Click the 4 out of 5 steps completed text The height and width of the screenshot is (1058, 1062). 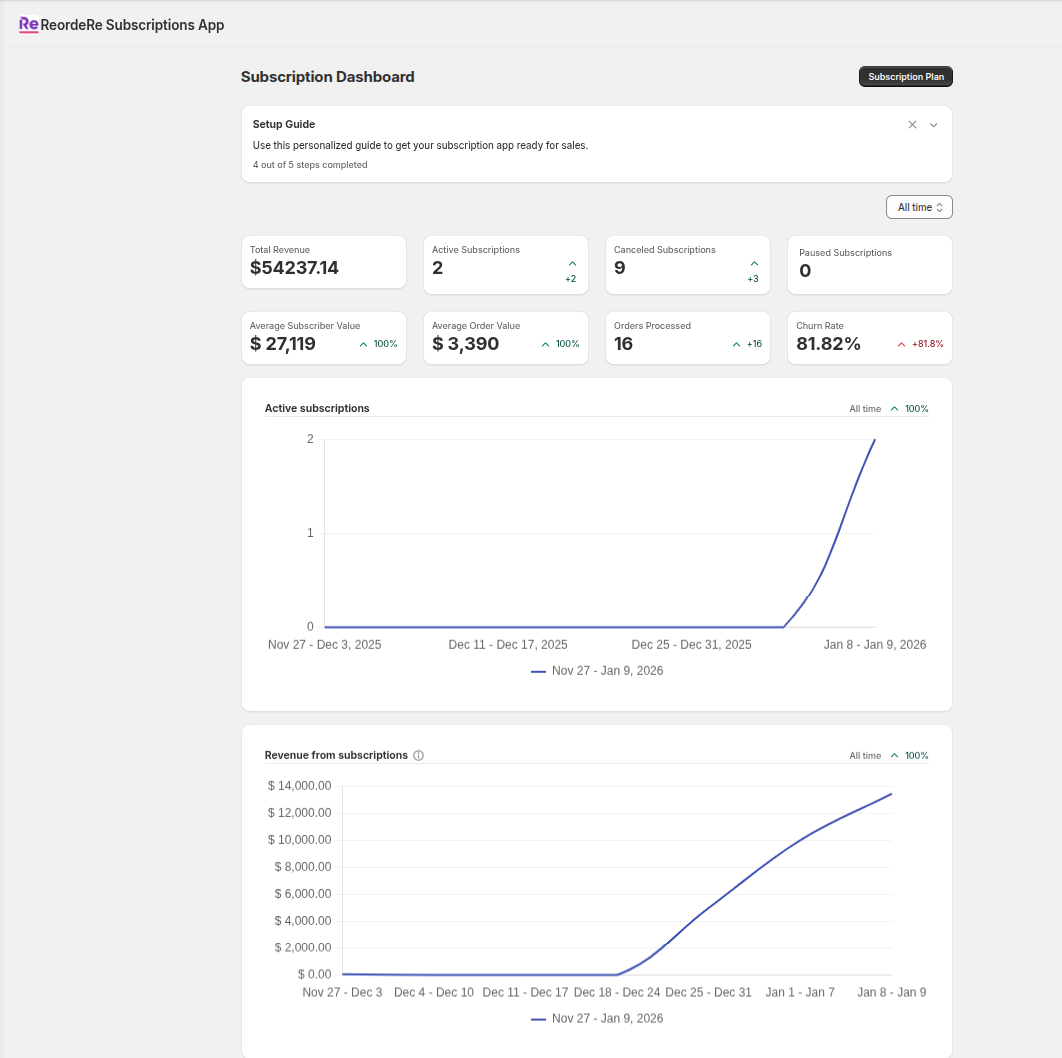tap(310, 165)
